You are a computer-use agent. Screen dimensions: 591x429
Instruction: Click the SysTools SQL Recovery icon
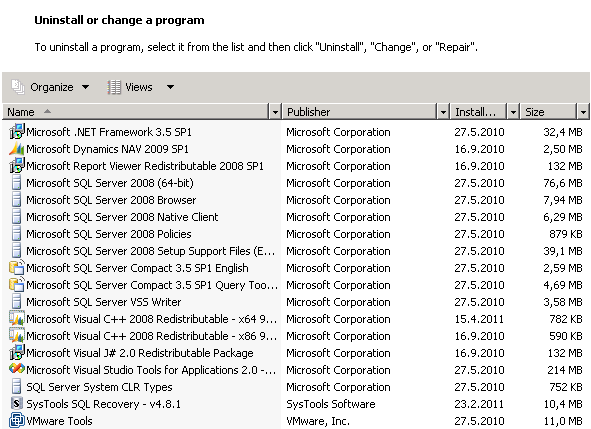tap(17, 404)
